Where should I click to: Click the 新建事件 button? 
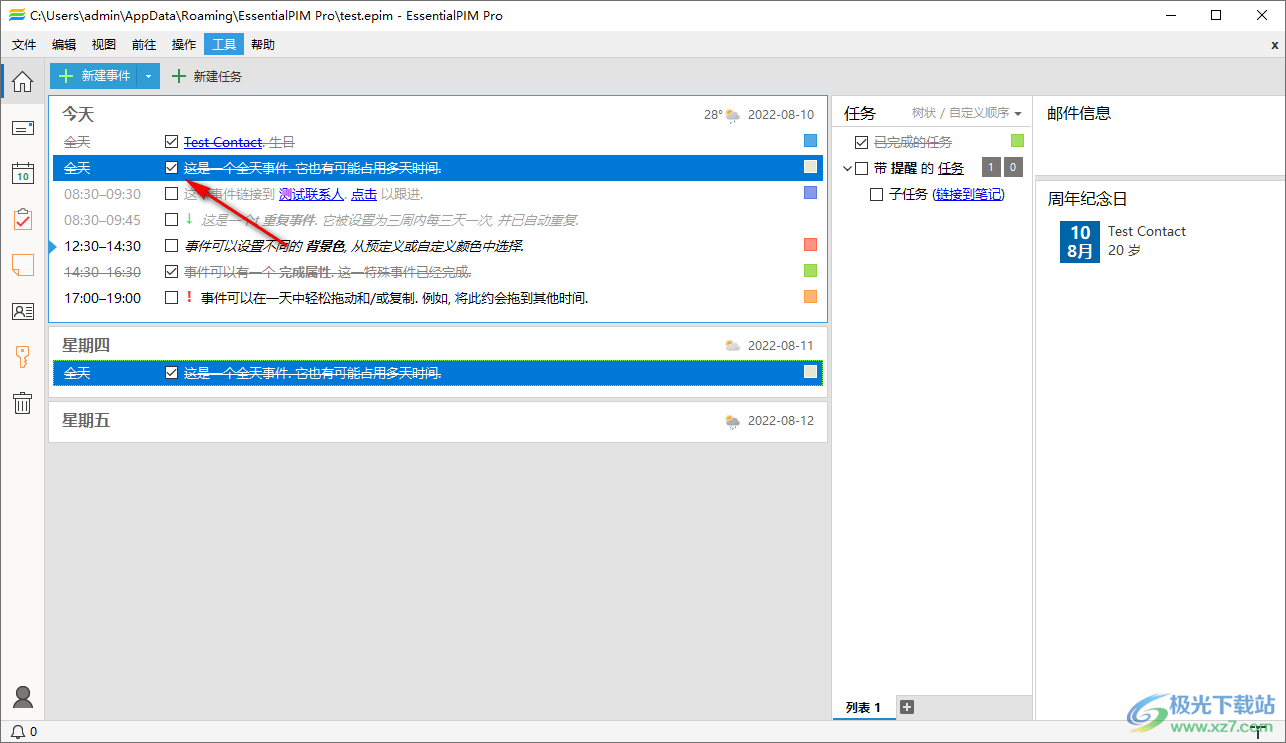click(x=94, y=76)
